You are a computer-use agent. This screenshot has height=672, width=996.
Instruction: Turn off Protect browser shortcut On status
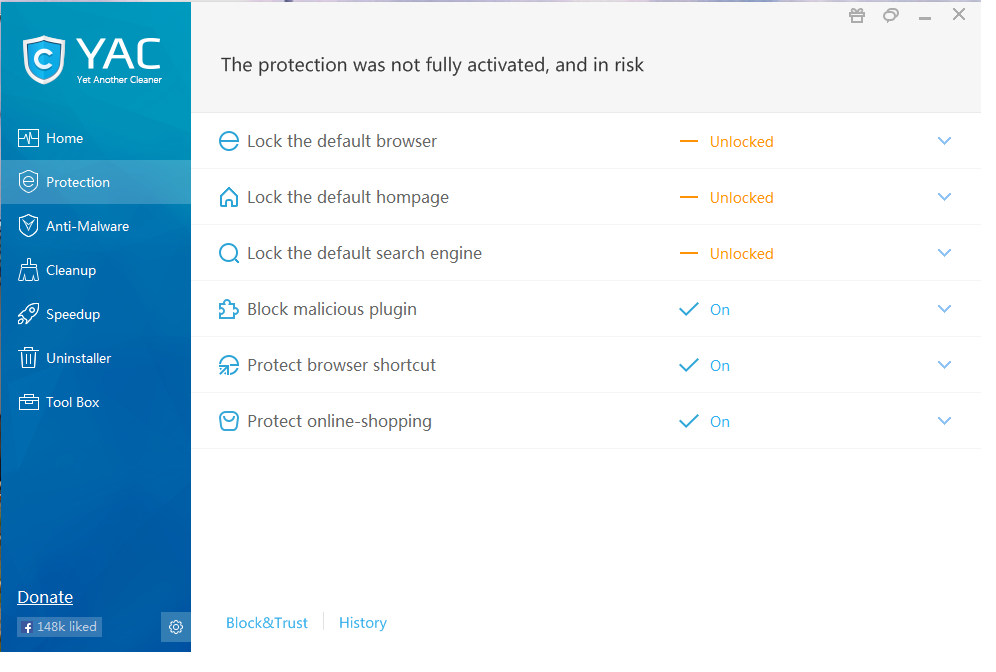719,366
